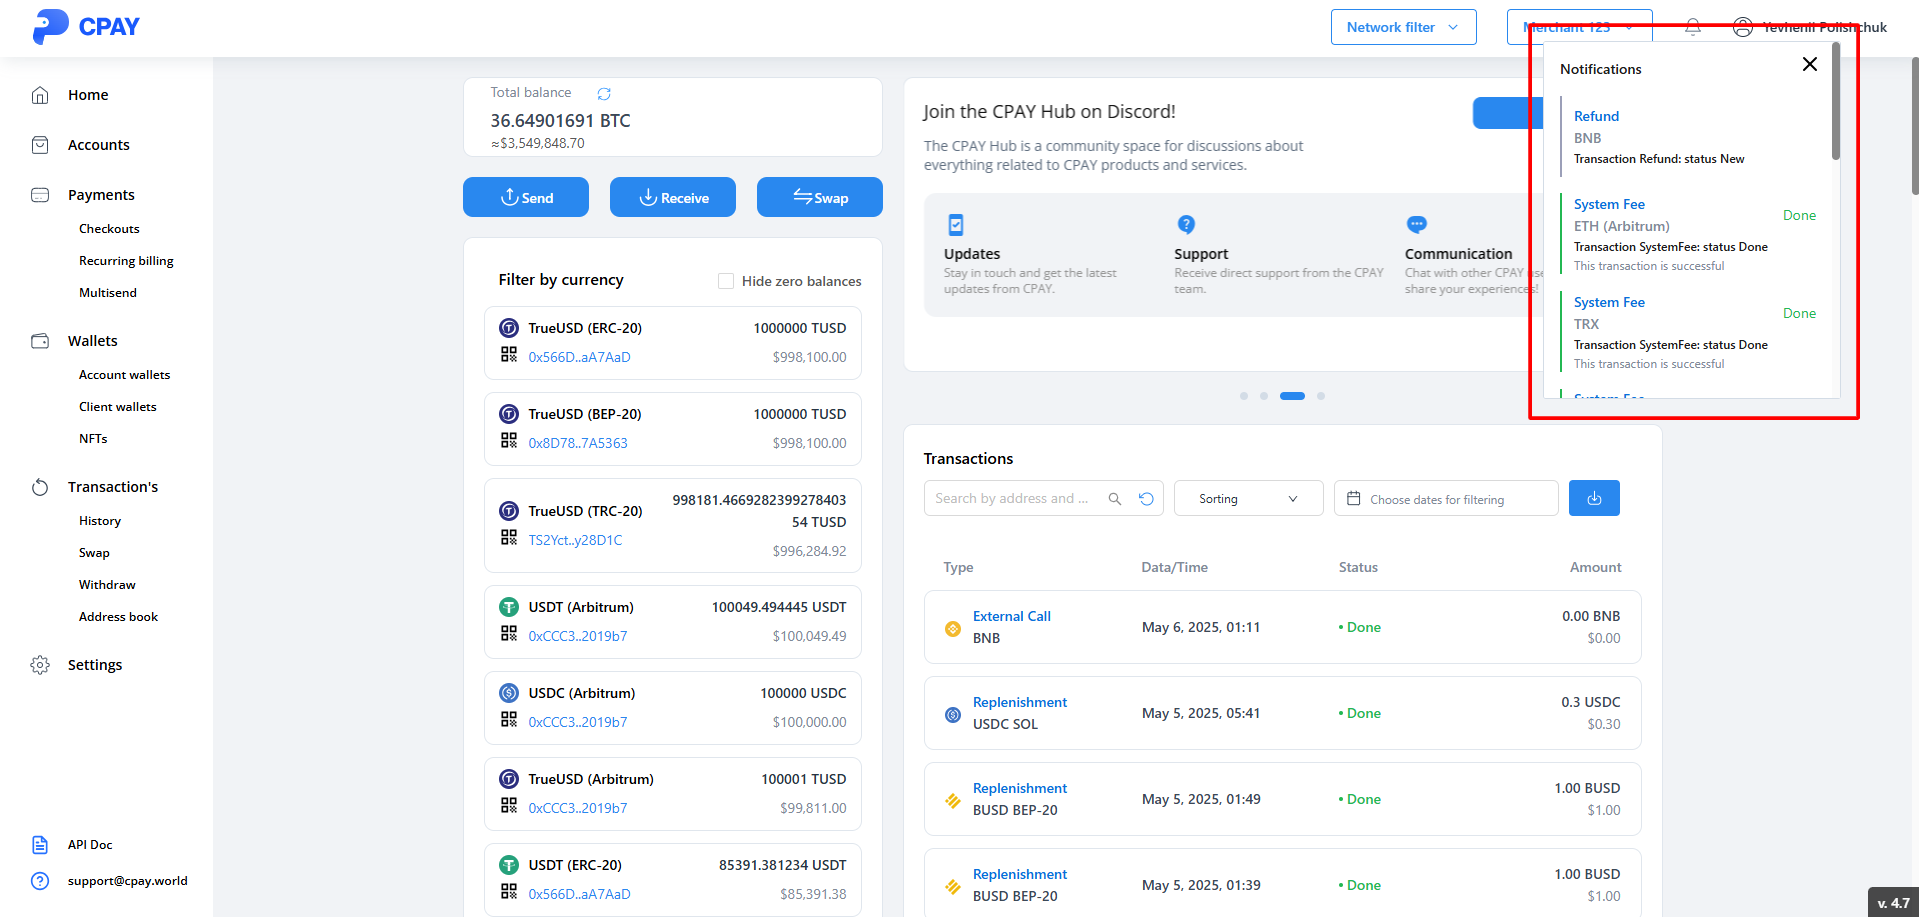Viewport: 1919px width, 917px height.
Task: Open the Merchant selector dropdown
Action: coord(1579,27)
